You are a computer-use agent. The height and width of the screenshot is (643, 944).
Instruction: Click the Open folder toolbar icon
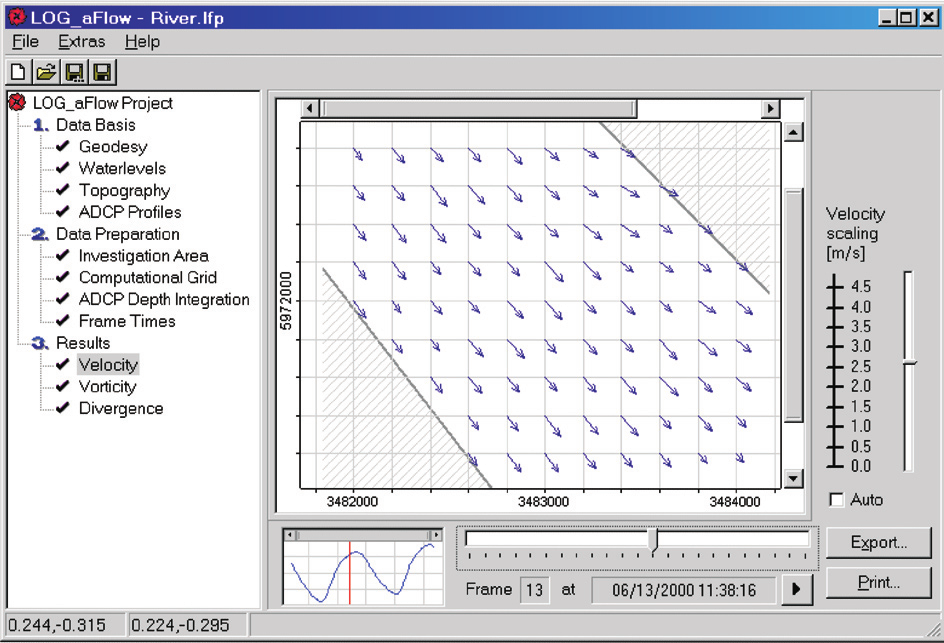point(45,73)
